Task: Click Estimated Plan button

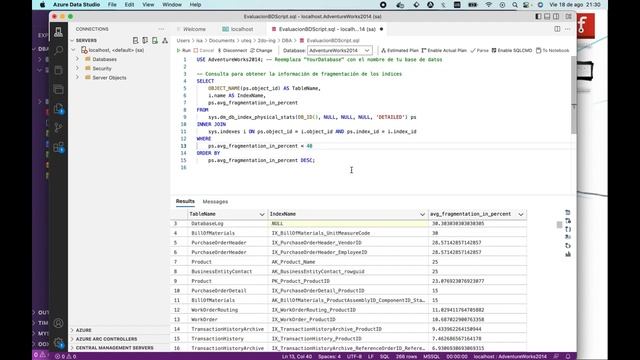Action: (x=400, y=50)
